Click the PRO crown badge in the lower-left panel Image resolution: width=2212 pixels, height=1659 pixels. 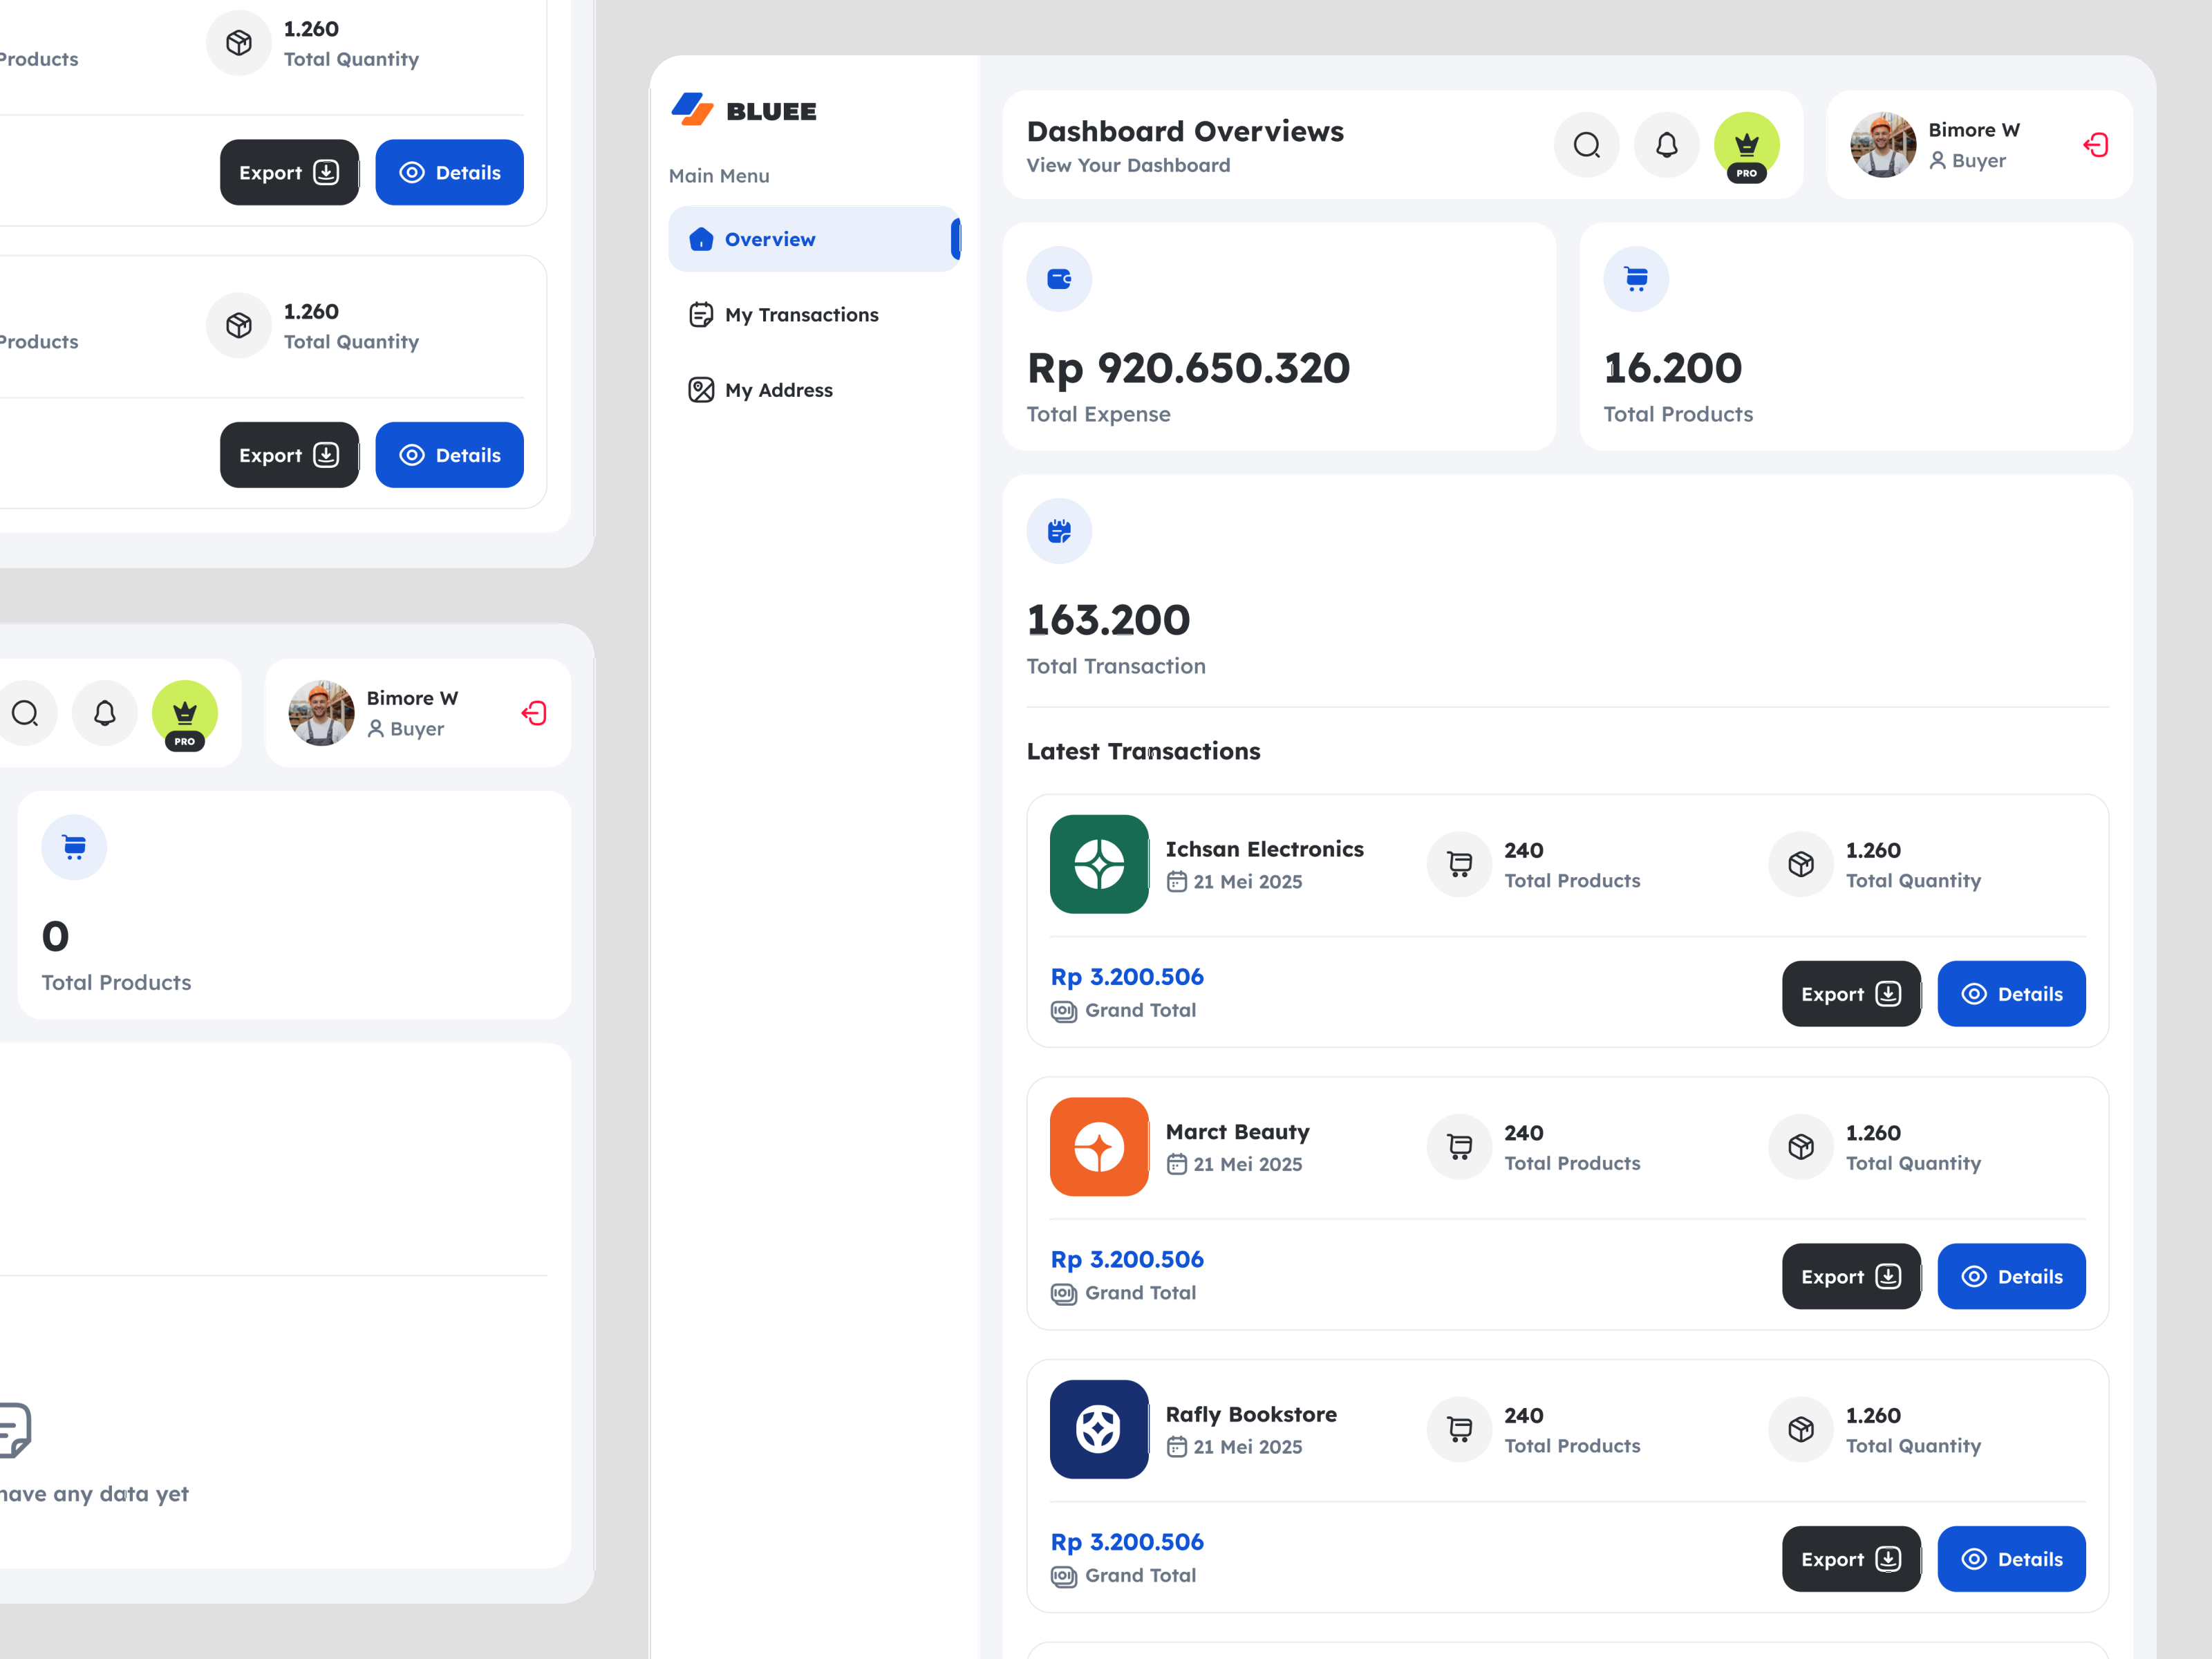pos(185,715)
